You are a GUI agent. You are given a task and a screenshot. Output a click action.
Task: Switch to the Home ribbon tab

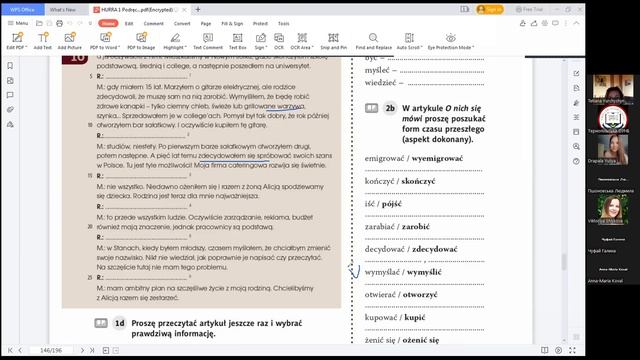pyautogui.click(x=108, y=23)
